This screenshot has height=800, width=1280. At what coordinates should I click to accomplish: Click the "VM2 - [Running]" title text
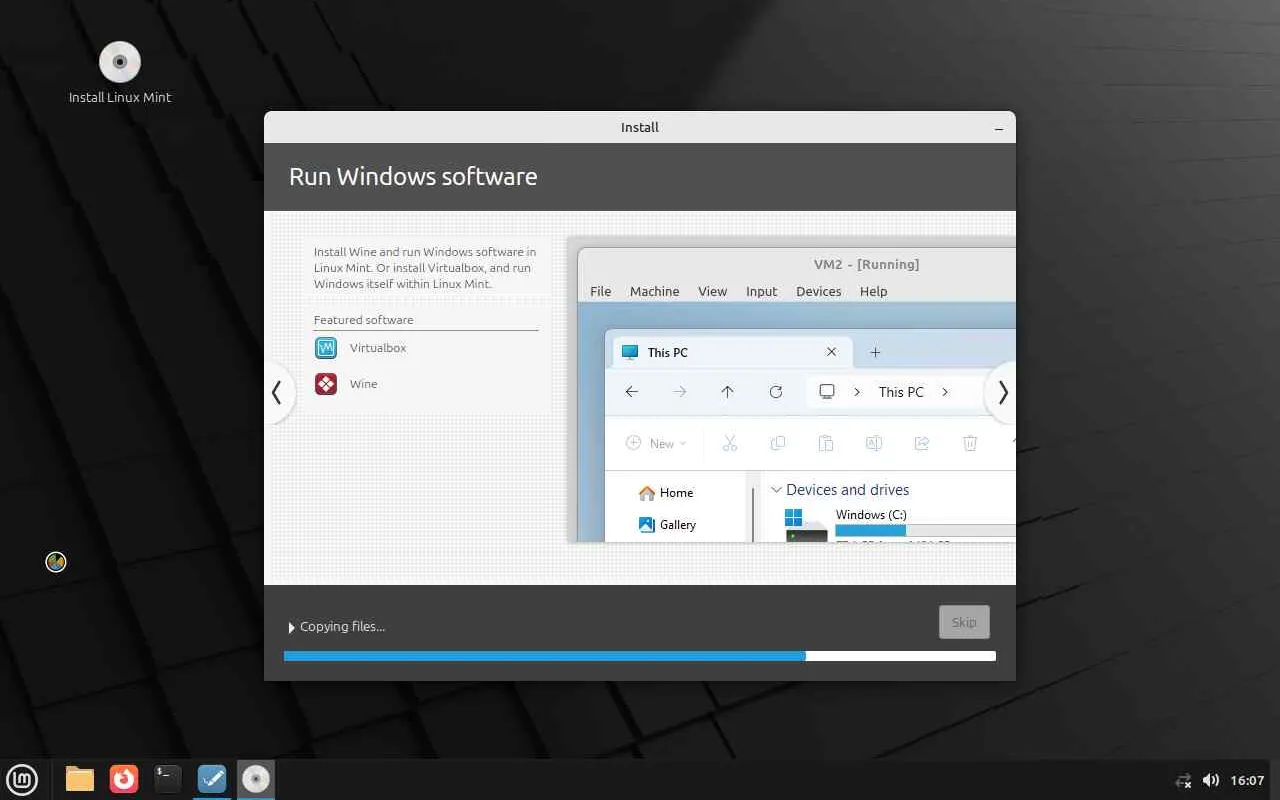[x=867, y=264]
